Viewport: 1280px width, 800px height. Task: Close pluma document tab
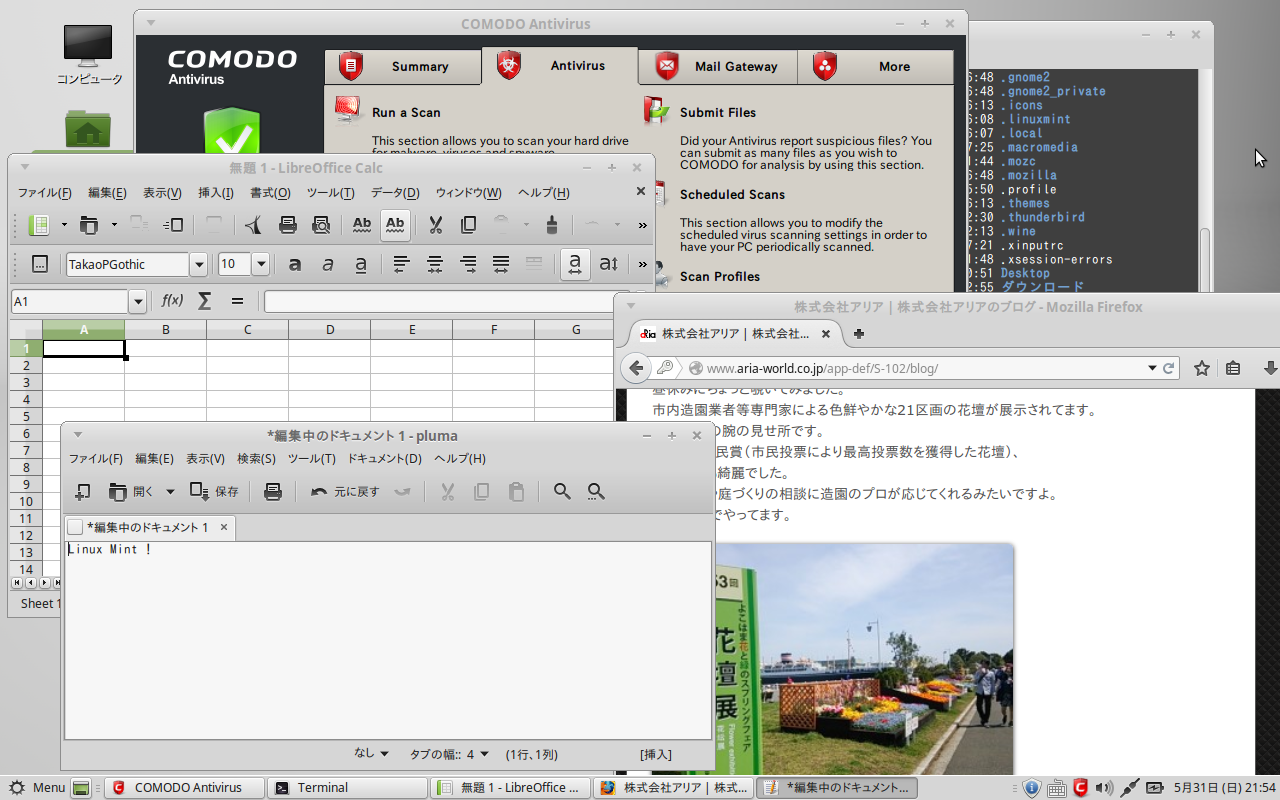pos(224,527)
